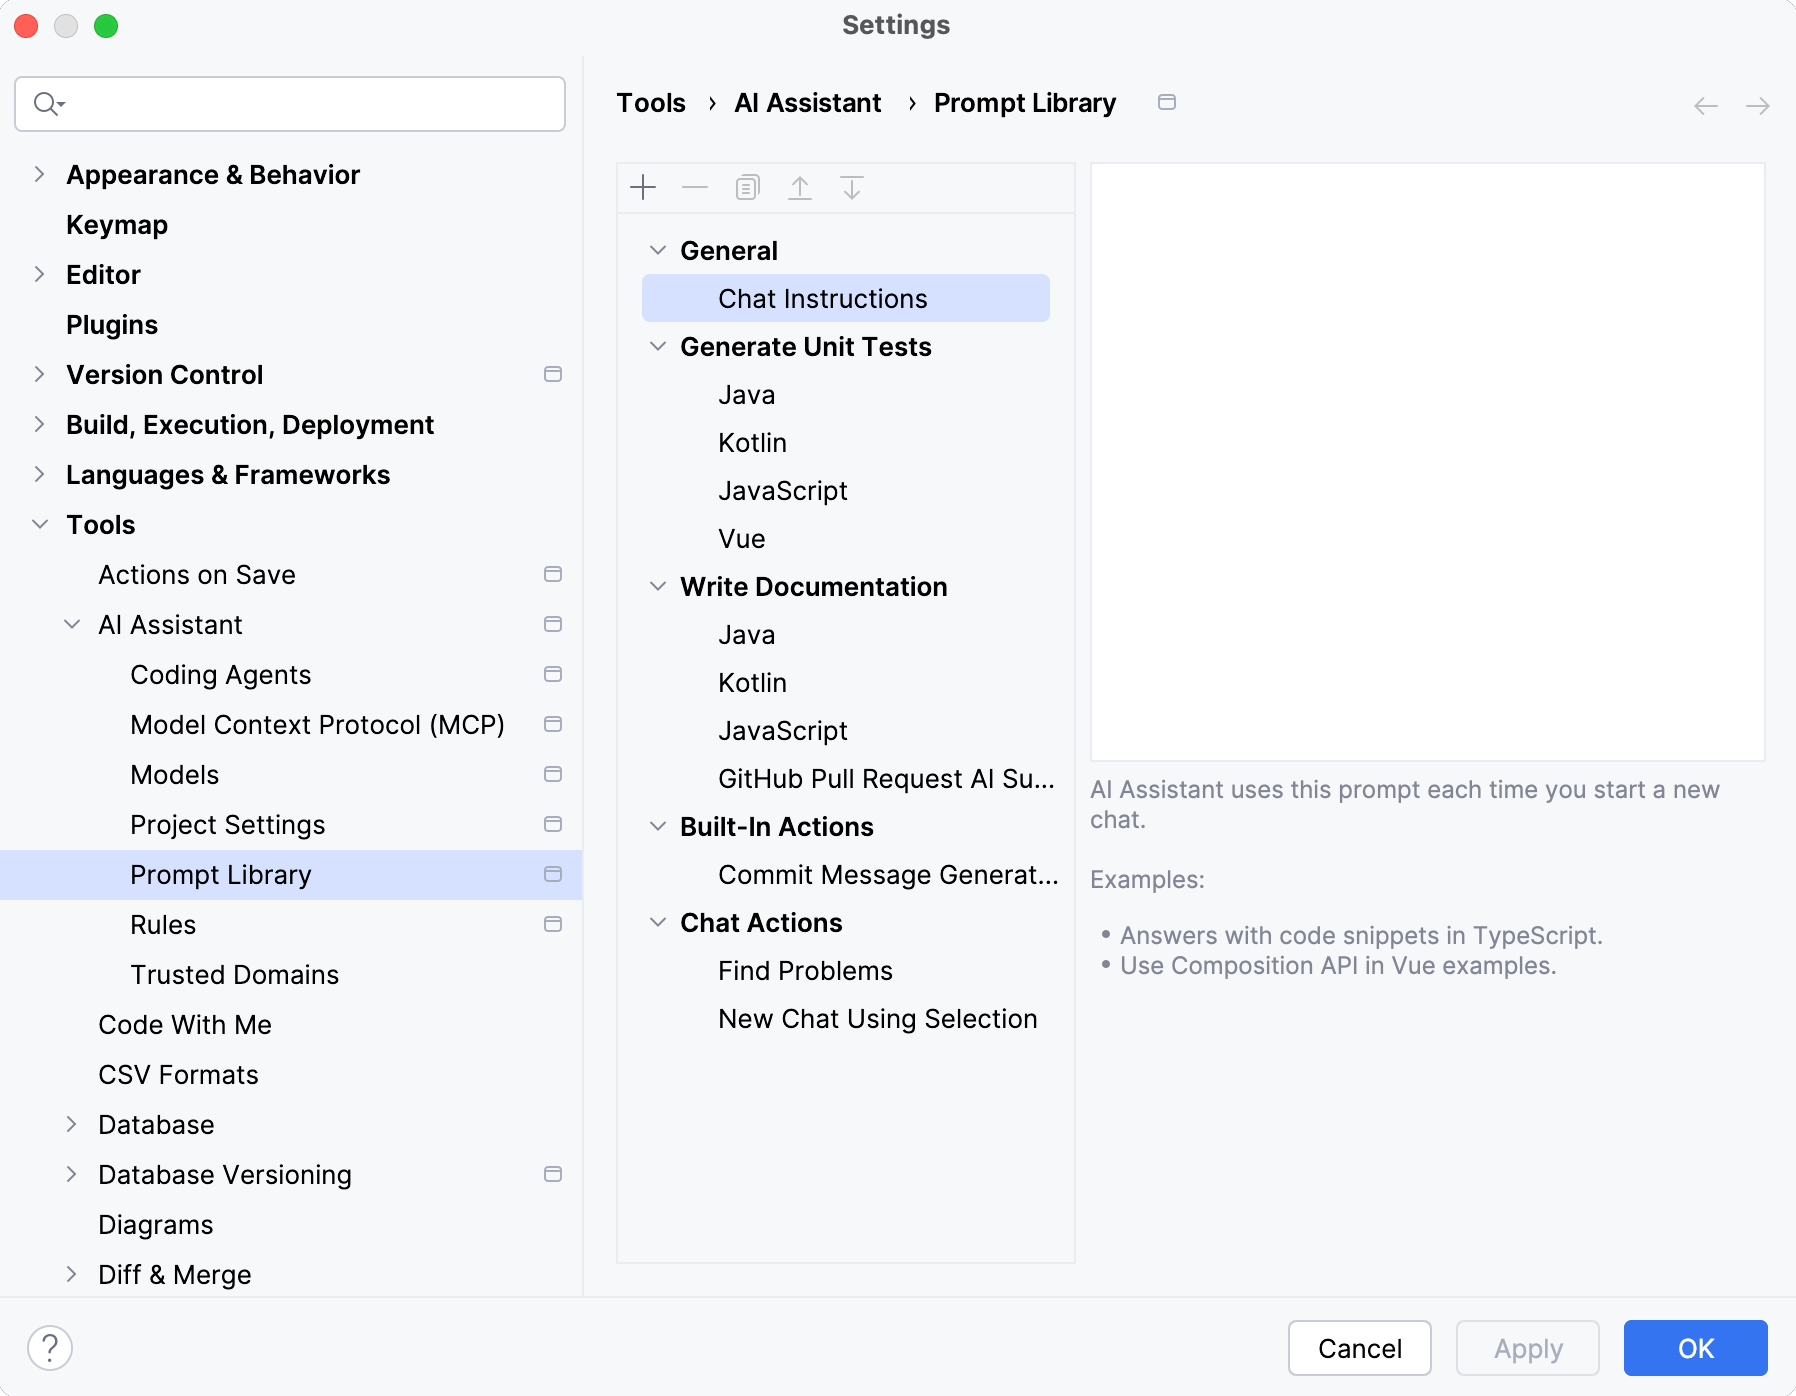Click inside the chat instructions text area
The width and height of the screenshot is (1796, 1396).
1427,460
